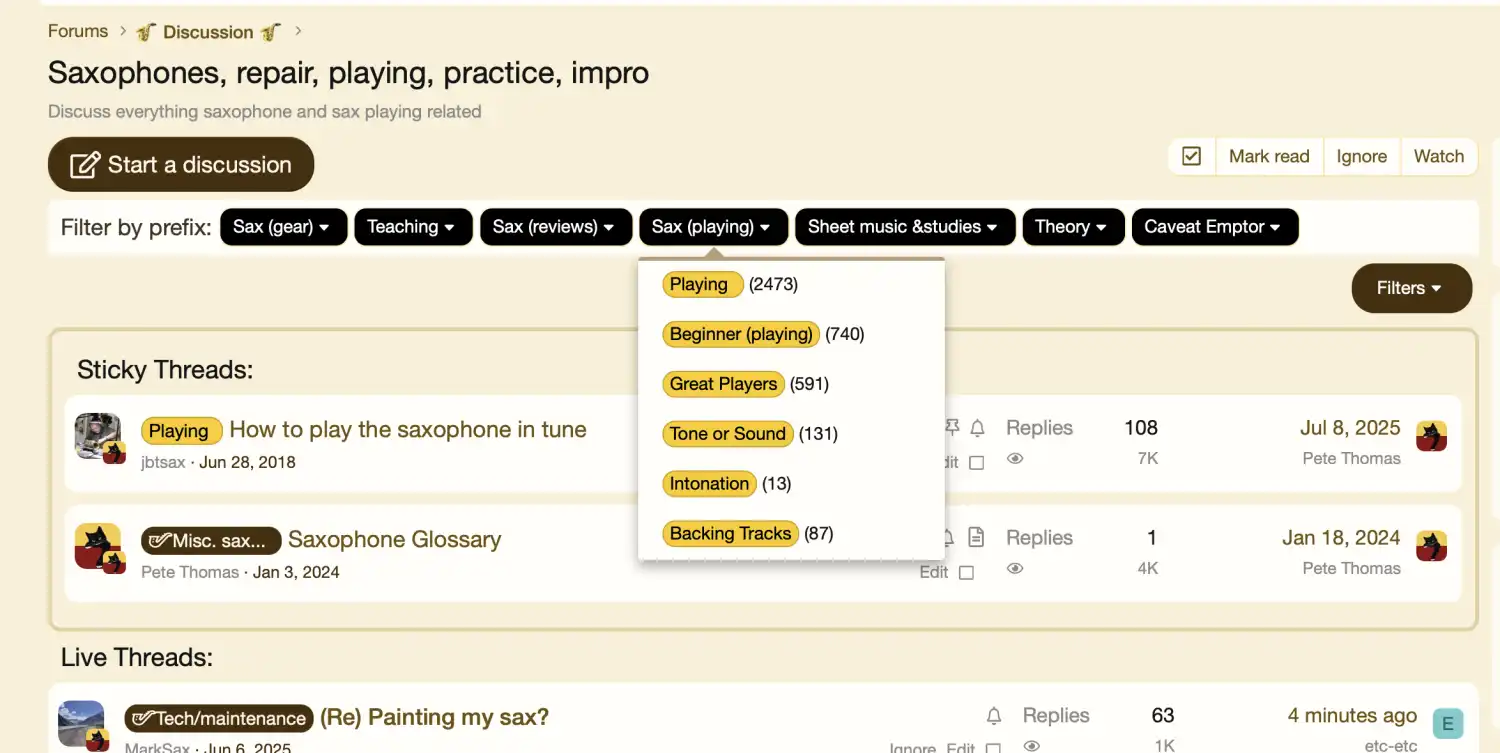
Task: Open the Saxophone Glossary thread title
Action: [x=394, y=540]
